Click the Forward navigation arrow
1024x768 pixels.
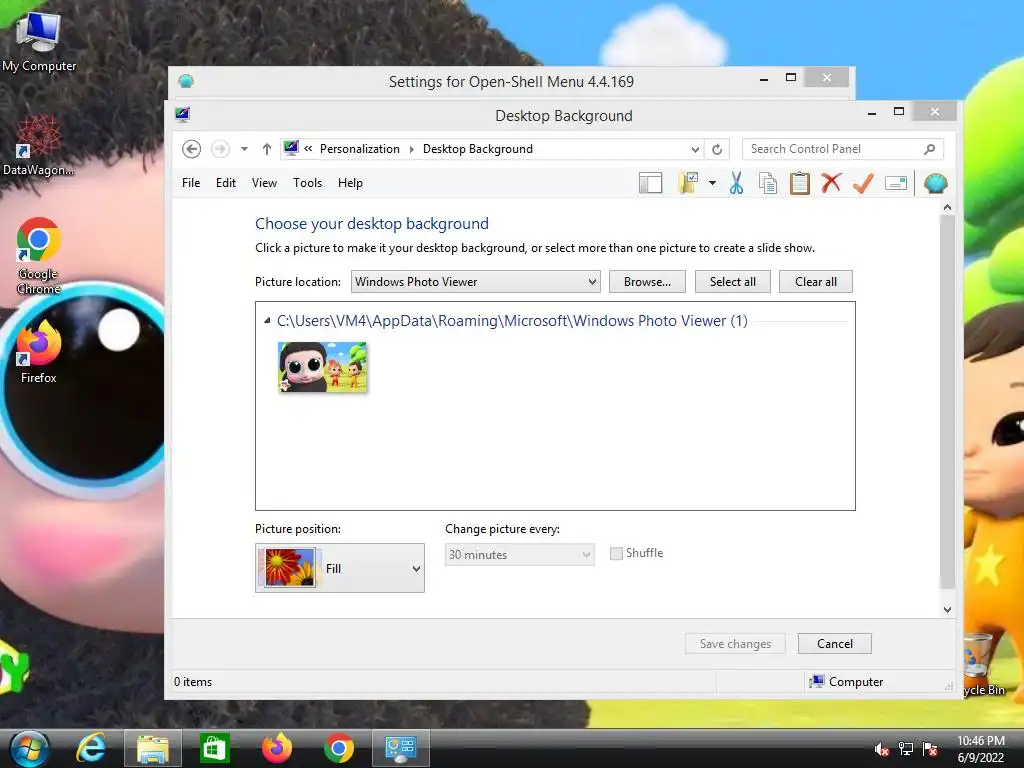221,149
